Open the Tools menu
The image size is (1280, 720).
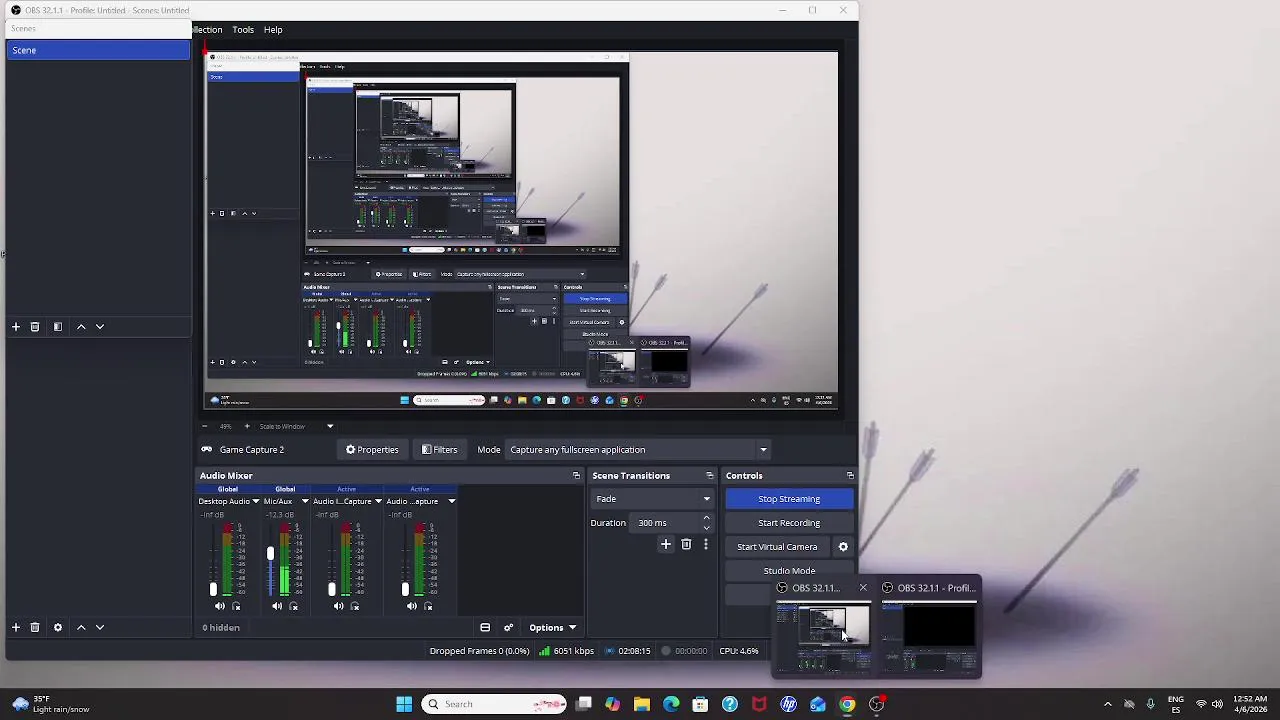(x=243, y=30)
